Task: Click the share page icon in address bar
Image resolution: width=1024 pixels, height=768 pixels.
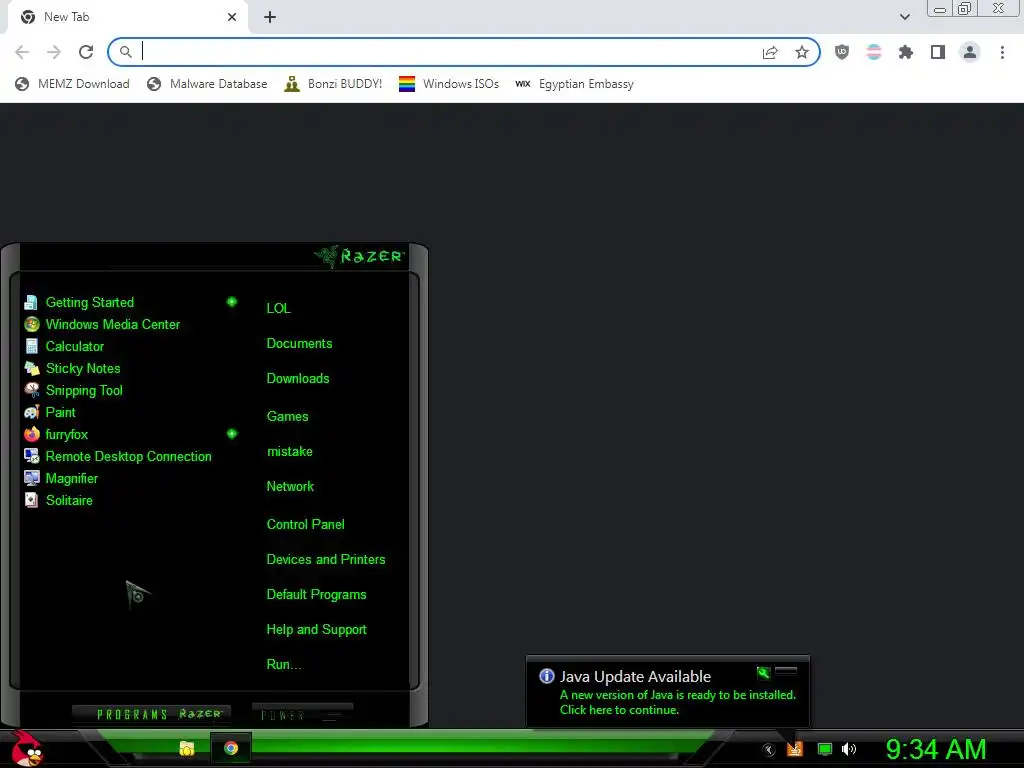Action: tap(770, 52)
